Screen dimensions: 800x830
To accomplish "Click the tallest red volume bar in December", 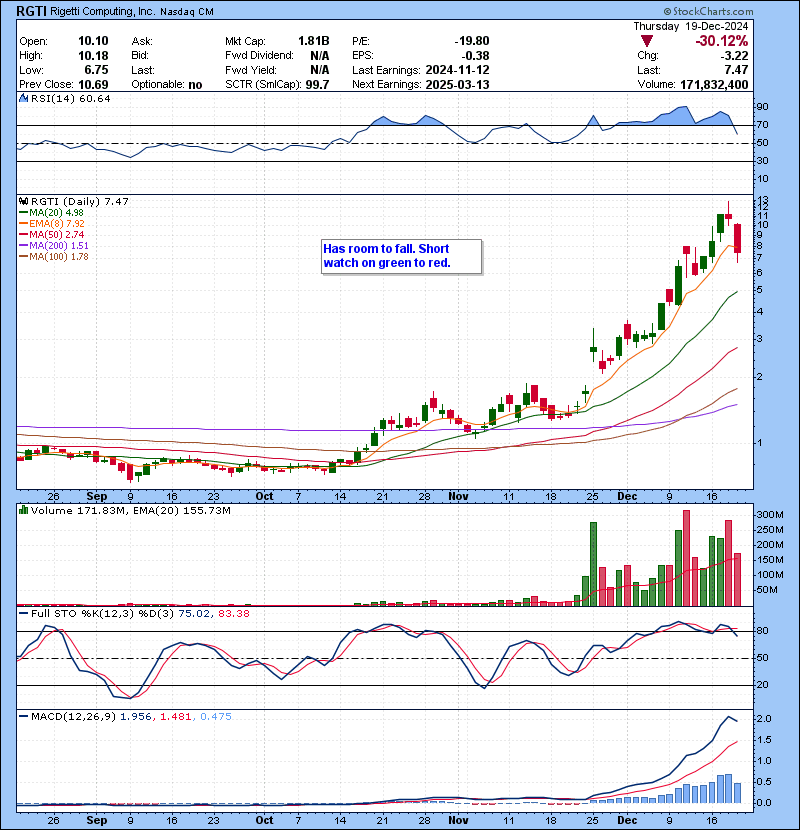I will tap(686, 558).
